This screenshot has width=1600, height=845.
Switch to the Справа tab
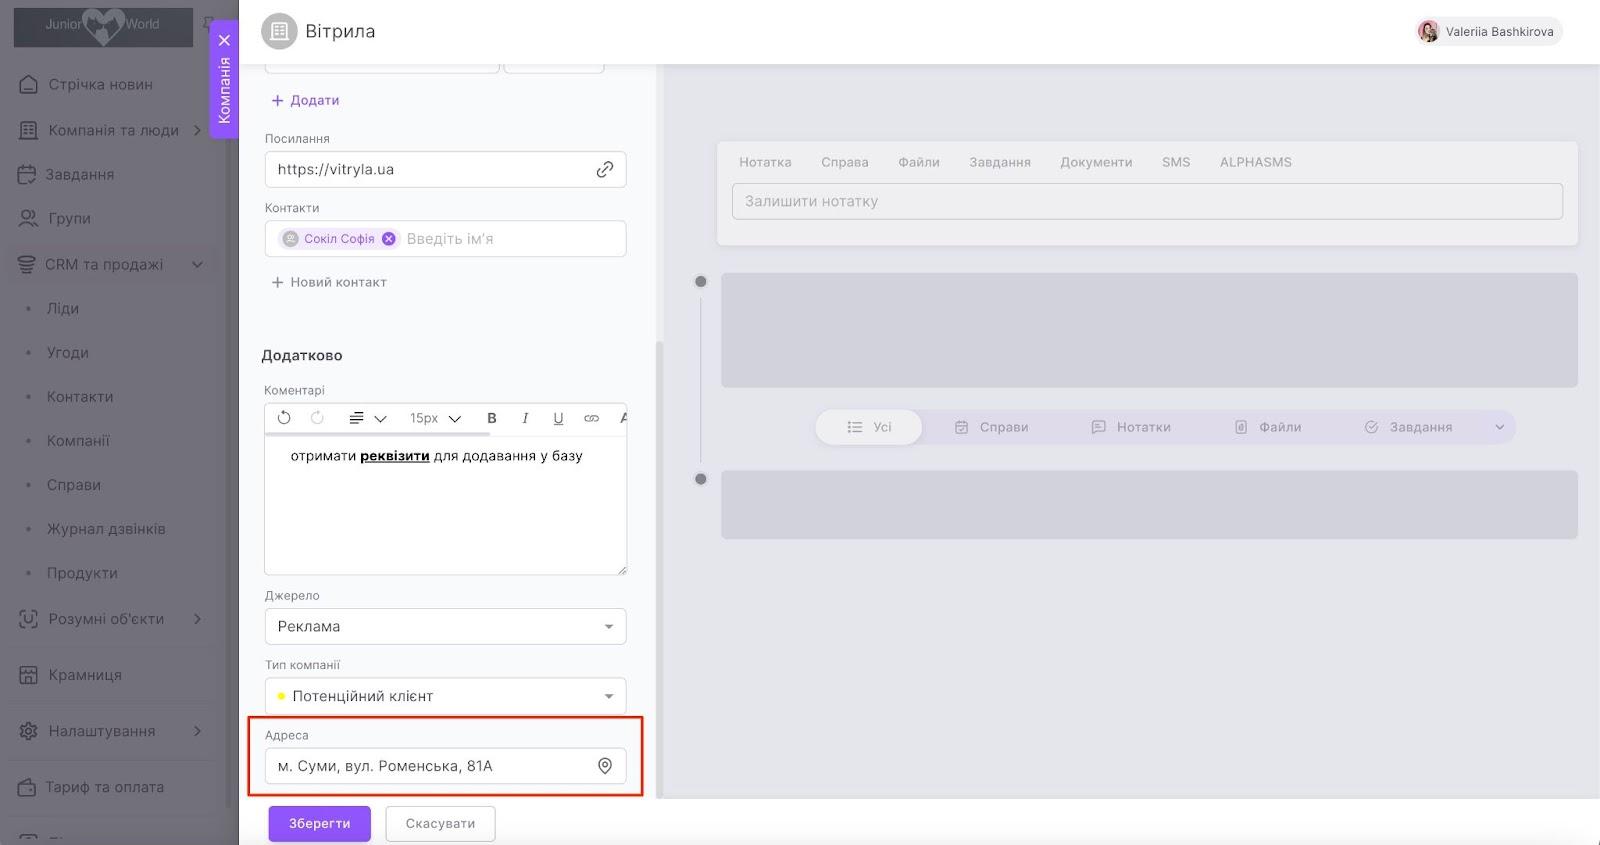tap(845, 162)
